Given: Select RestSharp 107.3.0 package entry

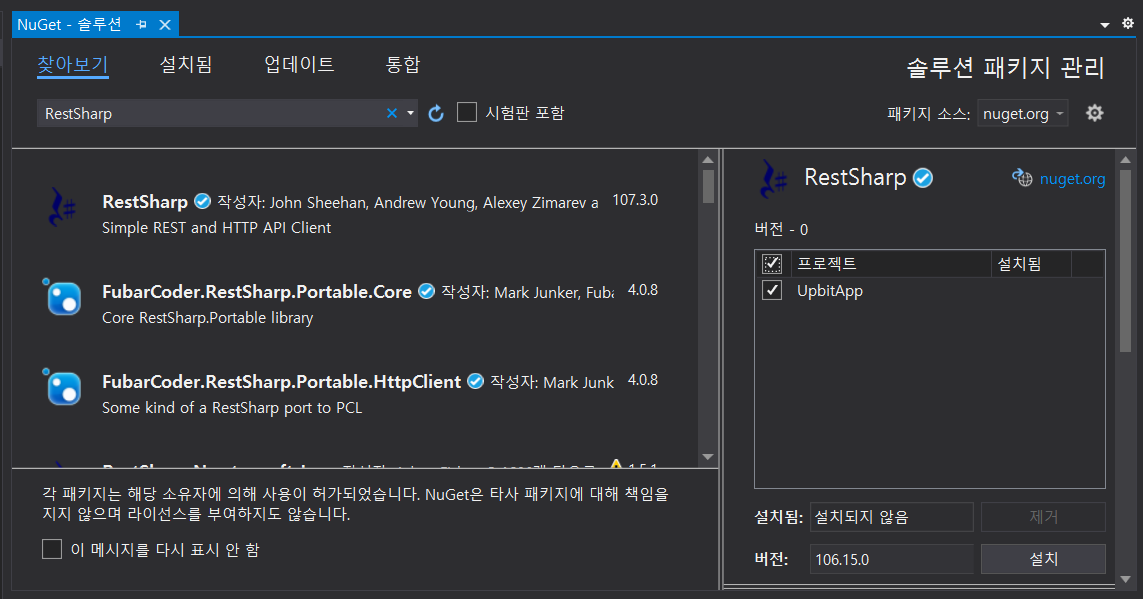Looking at the screenshot, I should [x=354, y=214].
